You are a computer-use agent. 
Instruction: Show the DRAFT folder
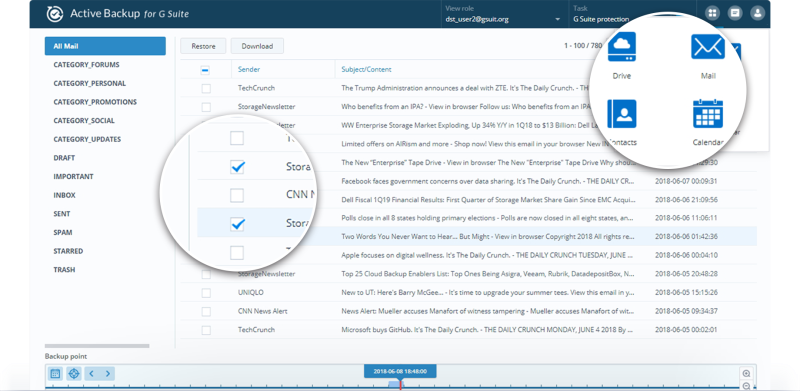point(64,158)
